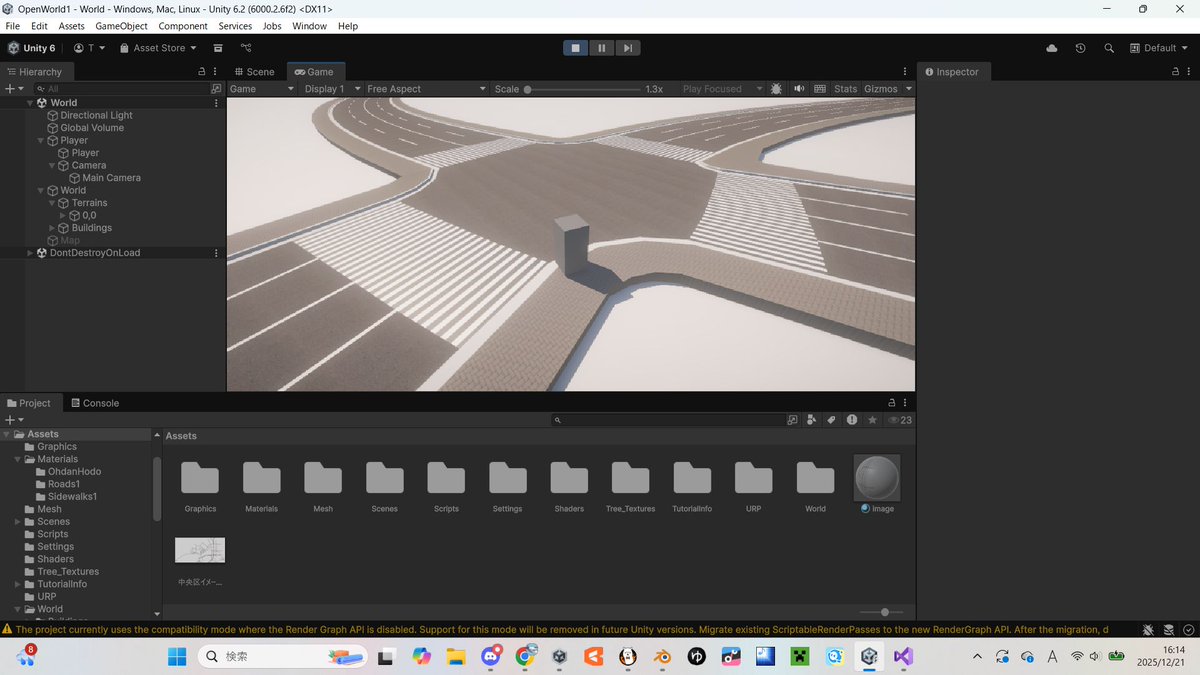Toggle hidden packages visibility eye (23)
Image resolution: width=1200 pixels, height=675 pixels.
tap(899, 420)
